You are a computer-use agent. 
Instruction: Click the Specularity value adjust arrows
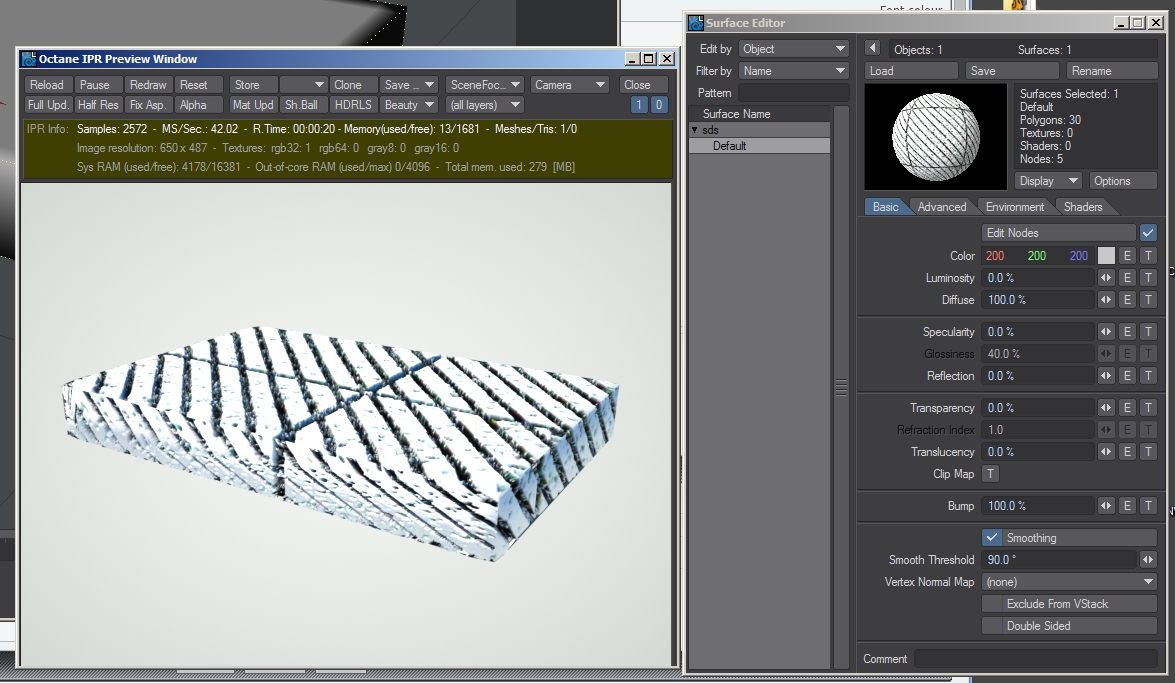[1106, 331]
